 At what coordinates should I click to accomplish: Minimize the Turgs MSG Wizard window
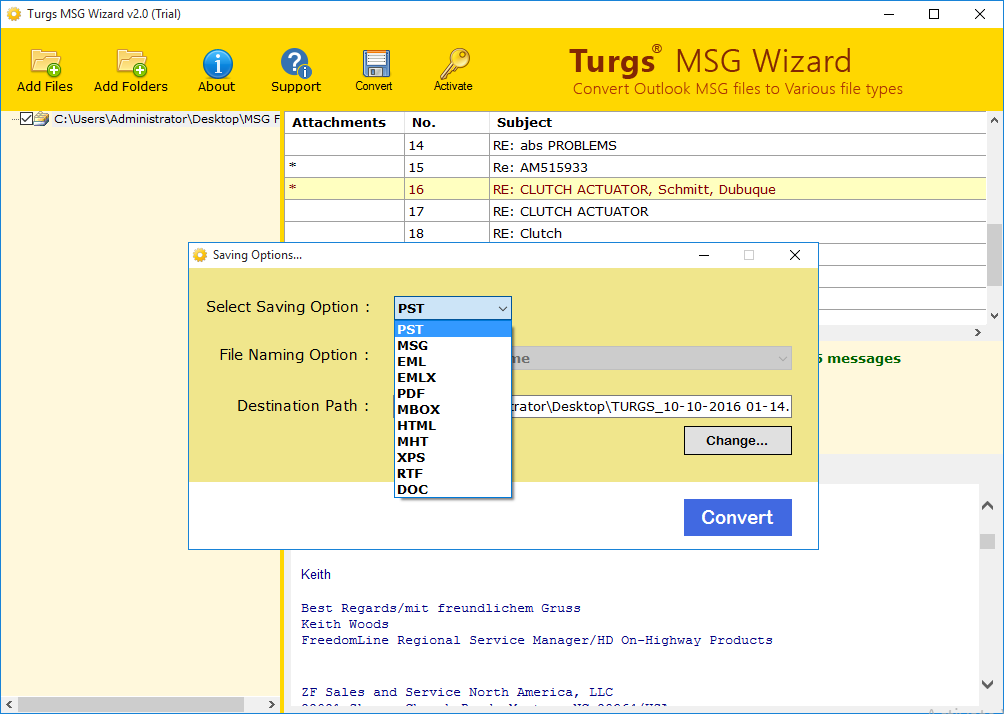[889, 14]
